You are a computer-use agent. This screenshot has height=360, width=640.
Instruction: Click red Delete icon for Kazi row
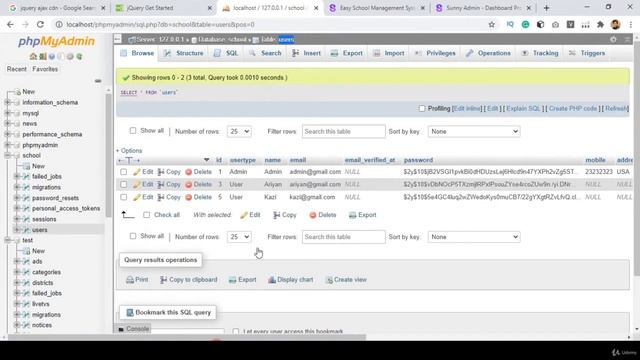click(189, 197)
